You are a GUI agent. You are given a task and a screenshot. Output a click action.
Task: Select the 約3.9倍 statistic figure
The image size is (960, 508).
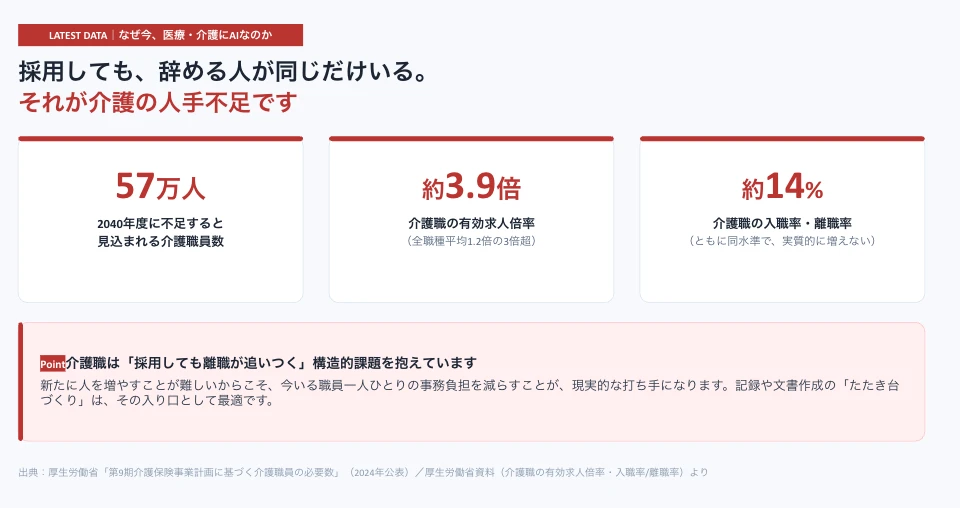[x=471, y=186]
